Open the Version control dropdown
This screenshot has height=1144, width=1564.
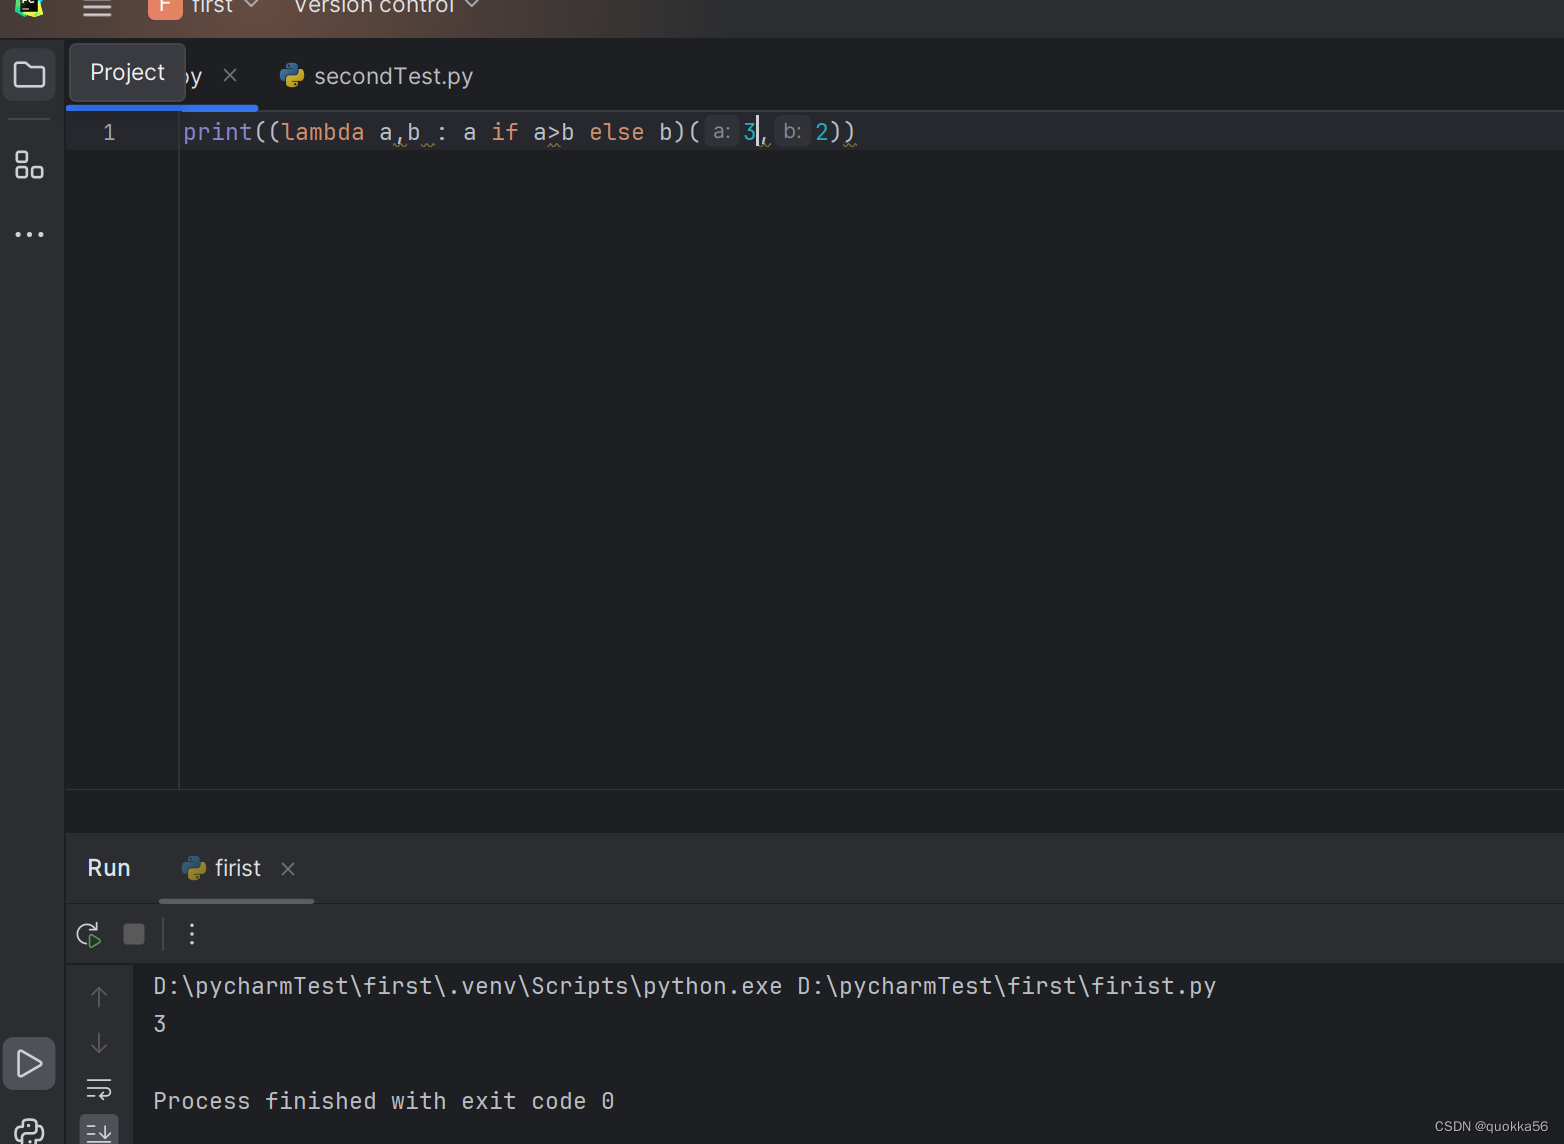(386, 6)
